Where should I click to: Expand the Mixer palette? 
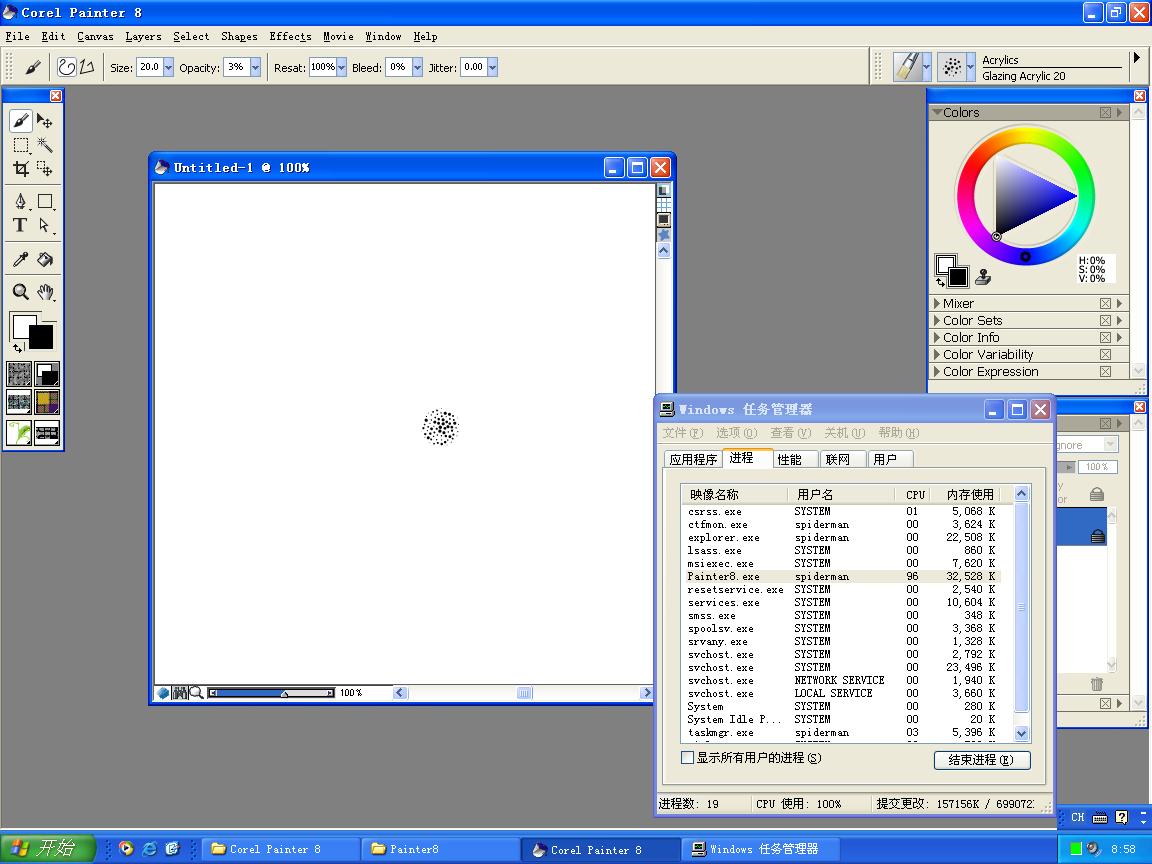tap(937, 303)
